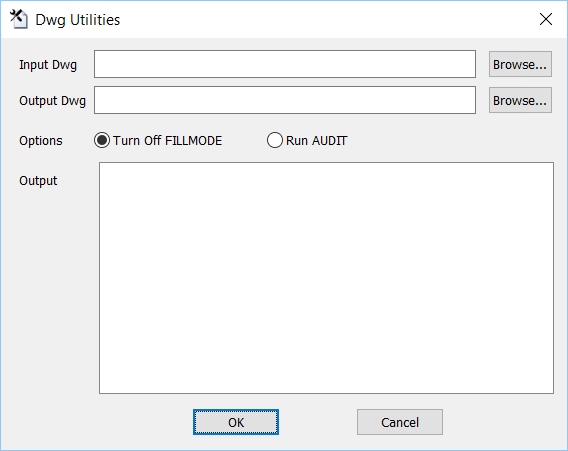This screenshot has height=451, width=568.
Task: Click the 'Turn Off FILLMODE' label text
Action: 167,141
